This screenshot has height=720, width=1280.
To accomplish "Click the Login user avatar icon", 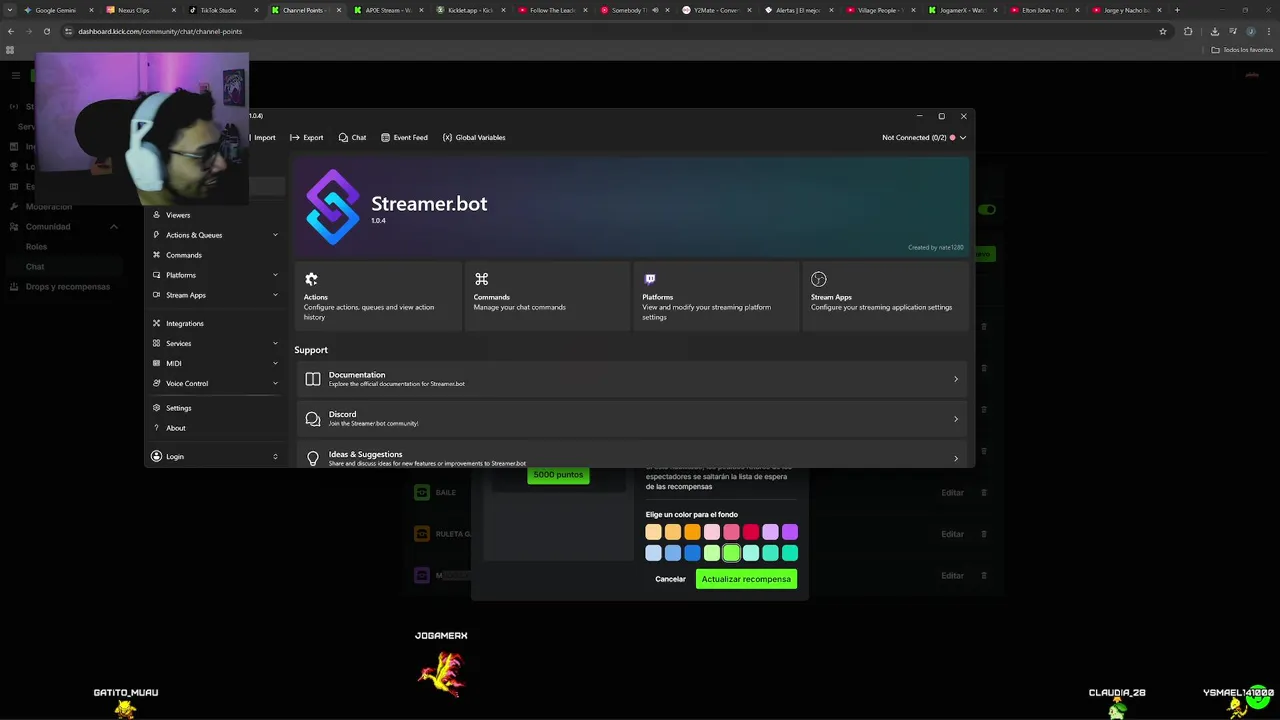I will click(x=156, y=456).
